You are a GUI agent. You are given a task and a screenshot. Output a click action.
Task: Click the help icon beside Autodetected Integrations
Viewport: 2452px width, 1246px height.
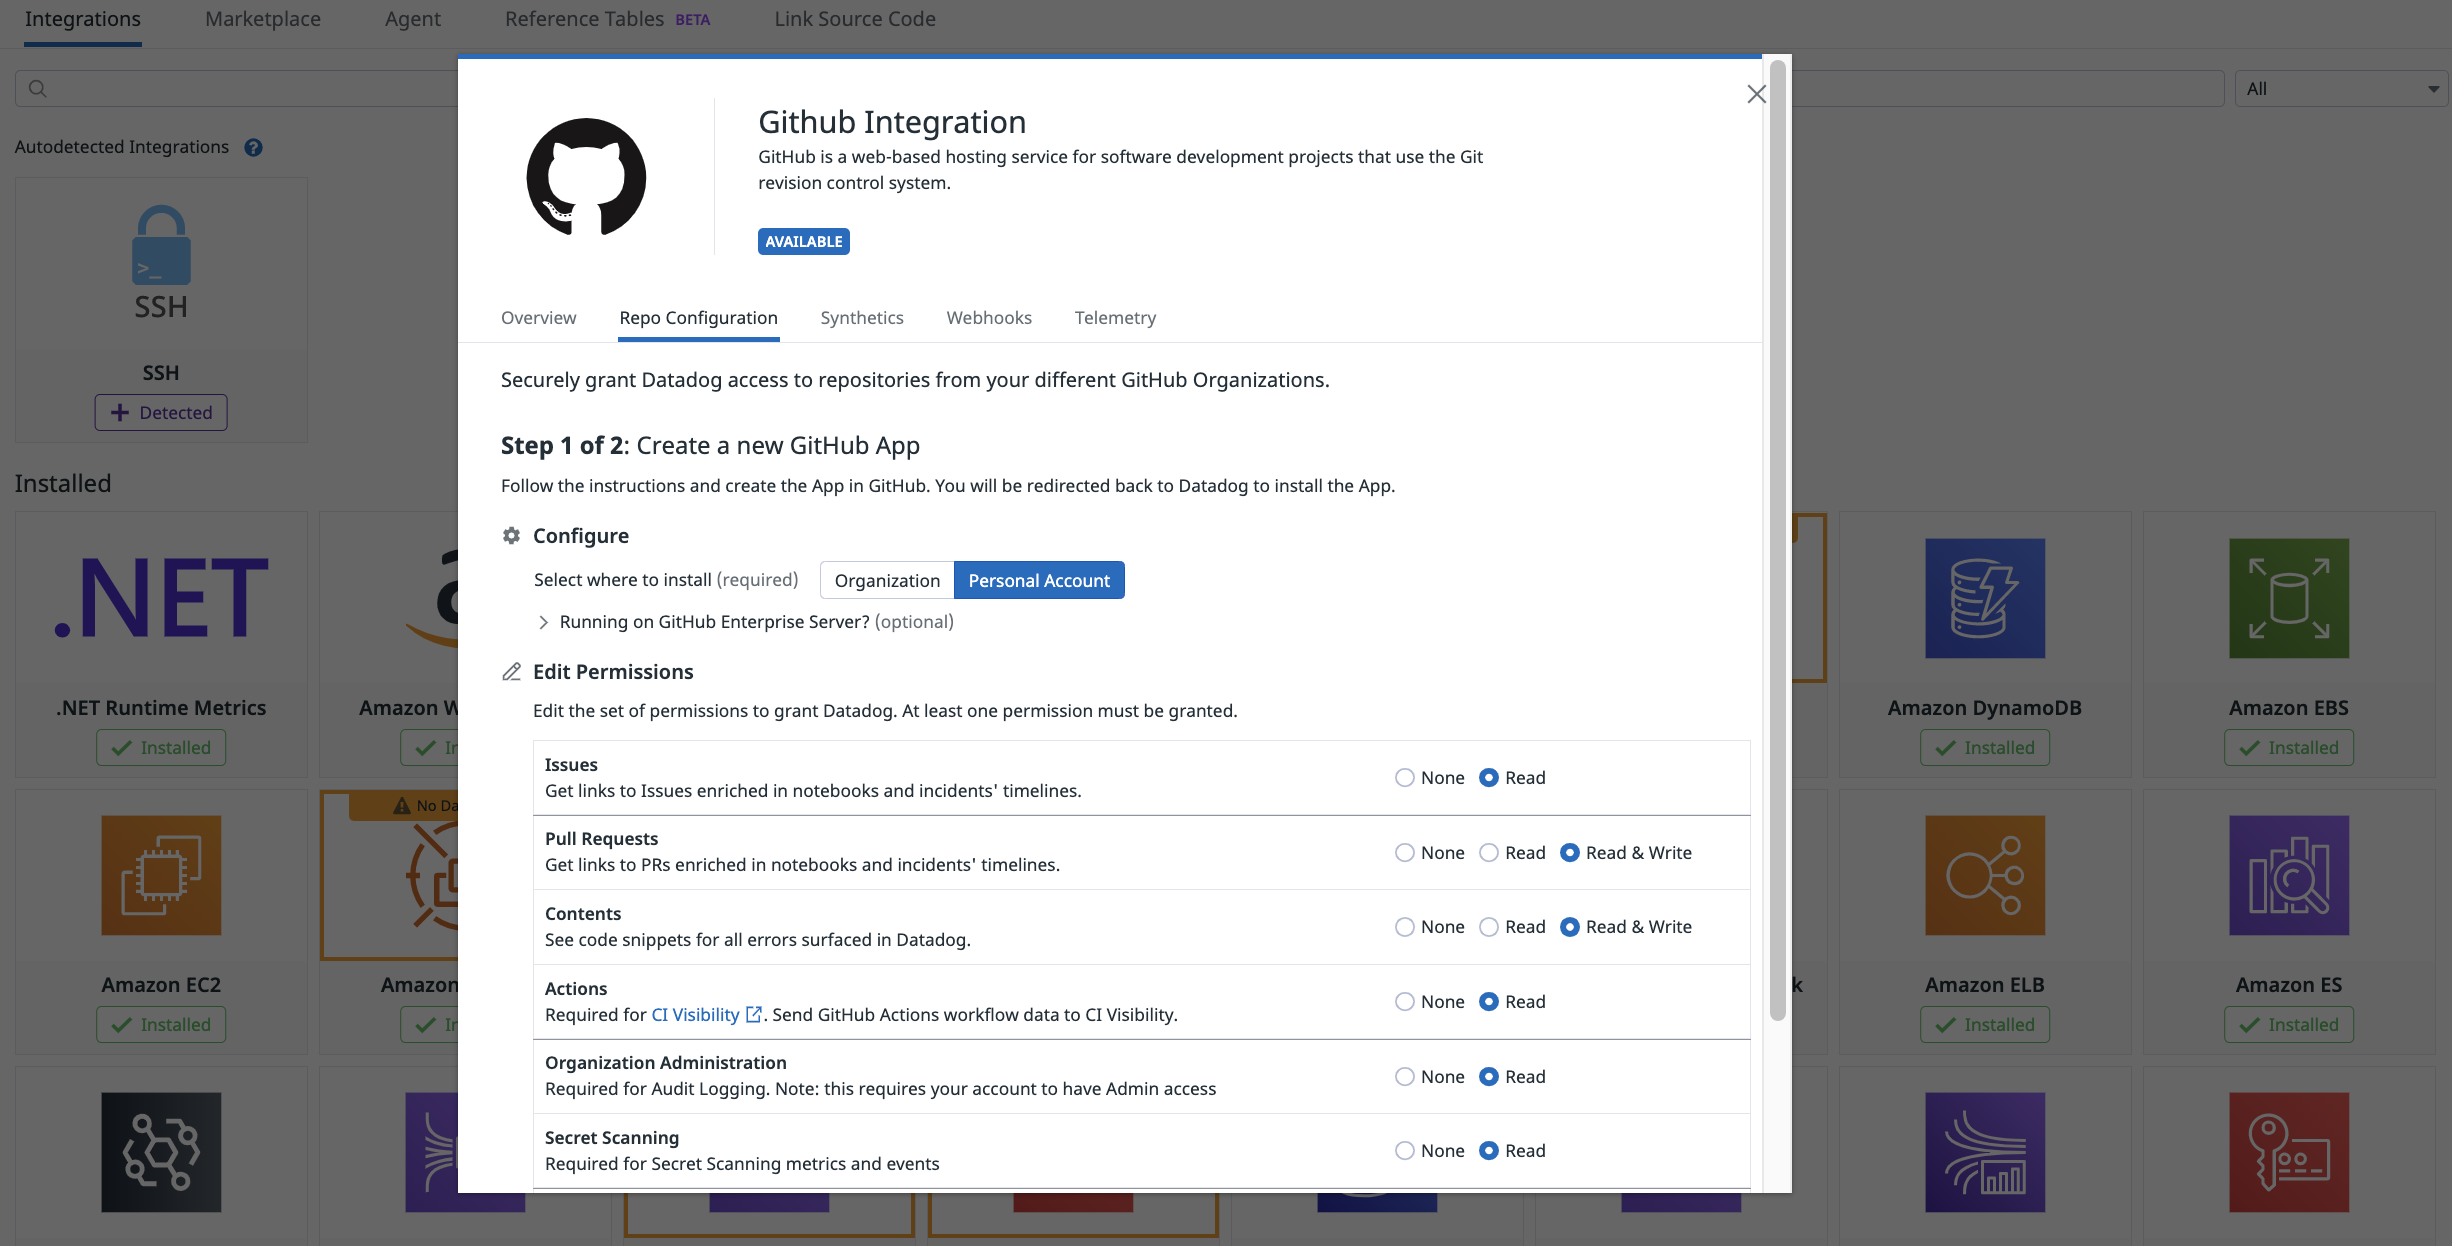254,147
